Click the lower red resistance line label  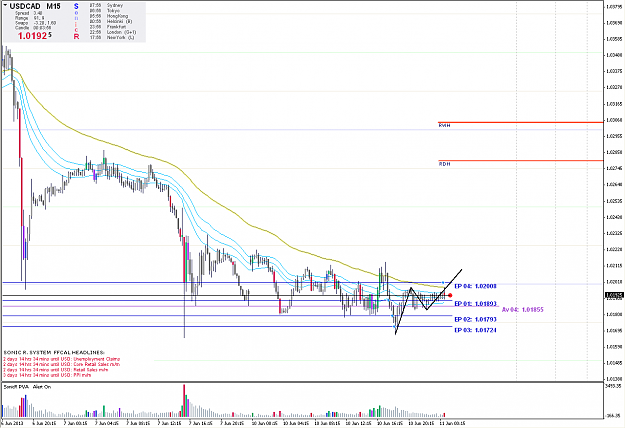click(444, 164)
